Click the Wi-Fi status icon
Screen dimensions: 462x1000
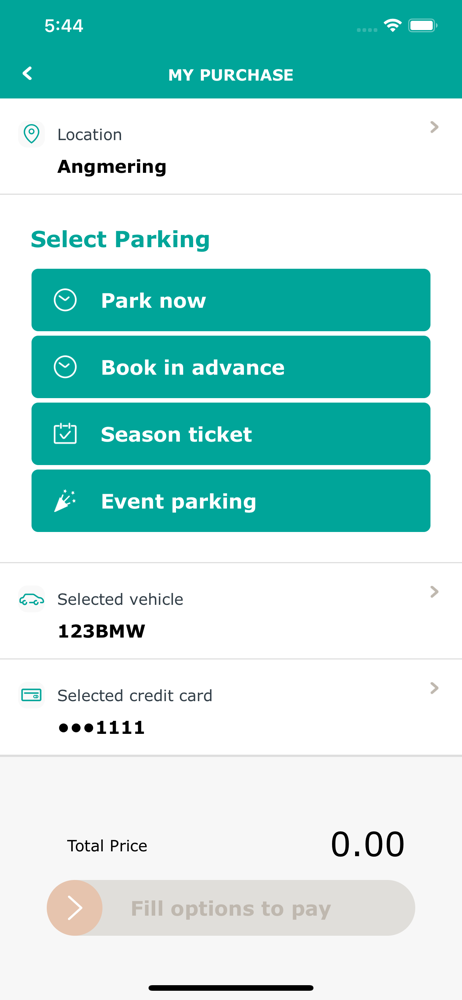pos(392,26)
